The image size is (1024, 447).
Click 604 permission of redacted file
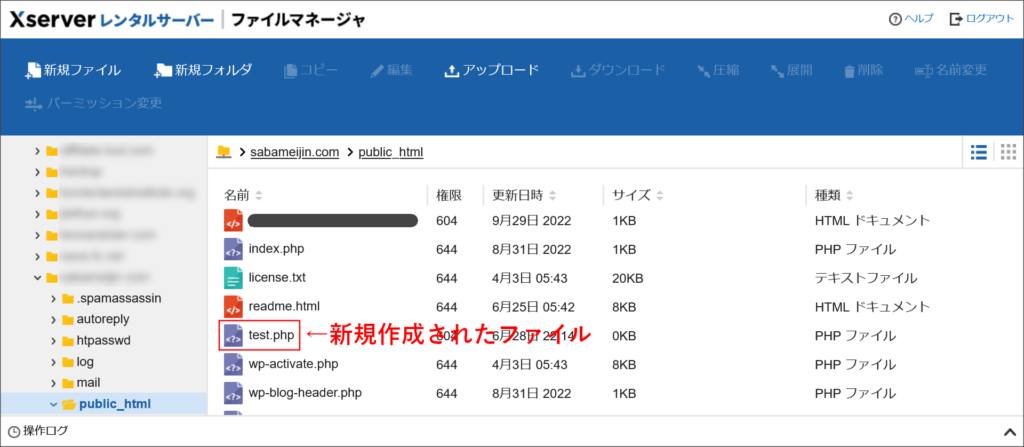447,221
